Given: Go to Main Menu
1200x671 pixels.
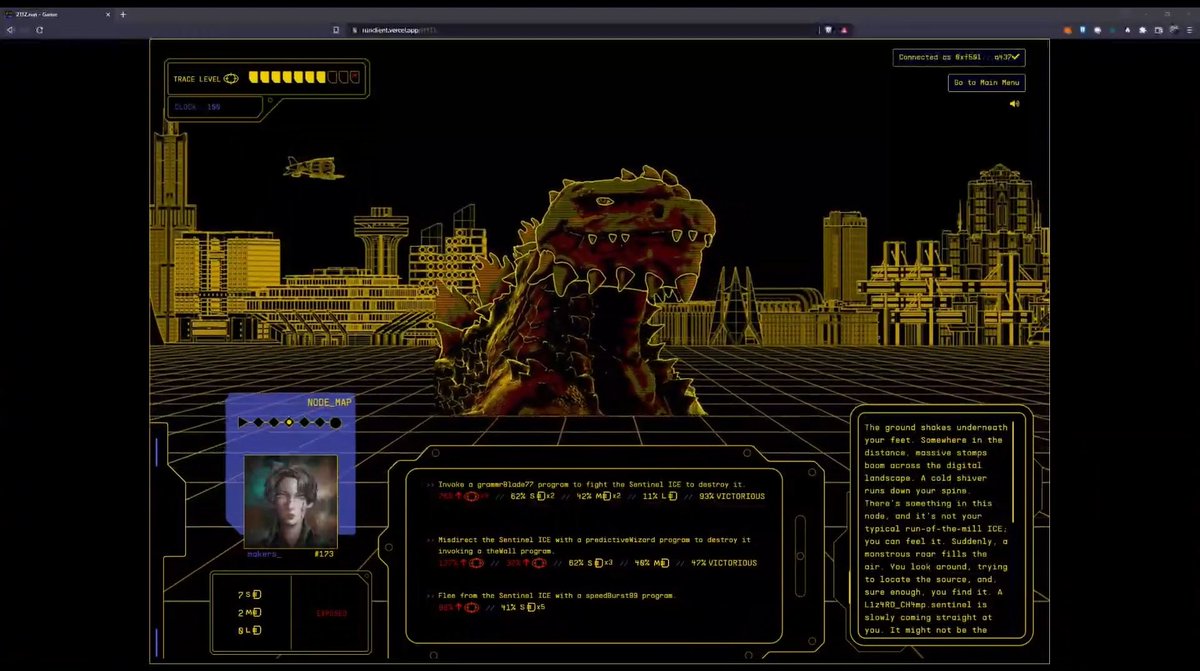Looking at the screenshot, I should (x=986, y=82).
